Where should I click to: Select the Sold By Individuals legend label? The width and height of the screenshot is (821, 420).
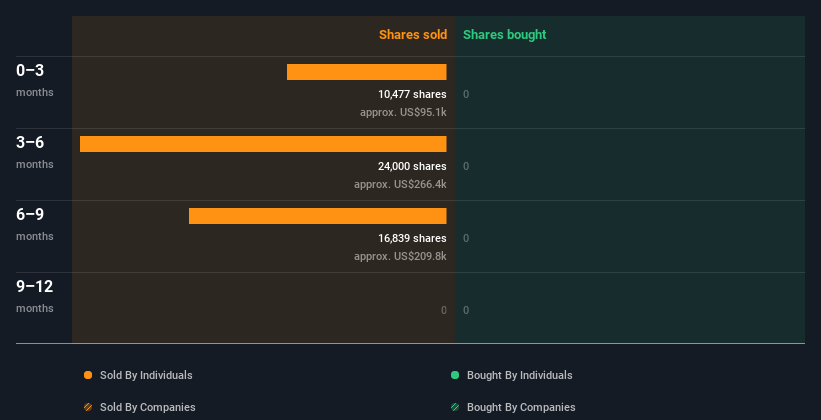146,375
